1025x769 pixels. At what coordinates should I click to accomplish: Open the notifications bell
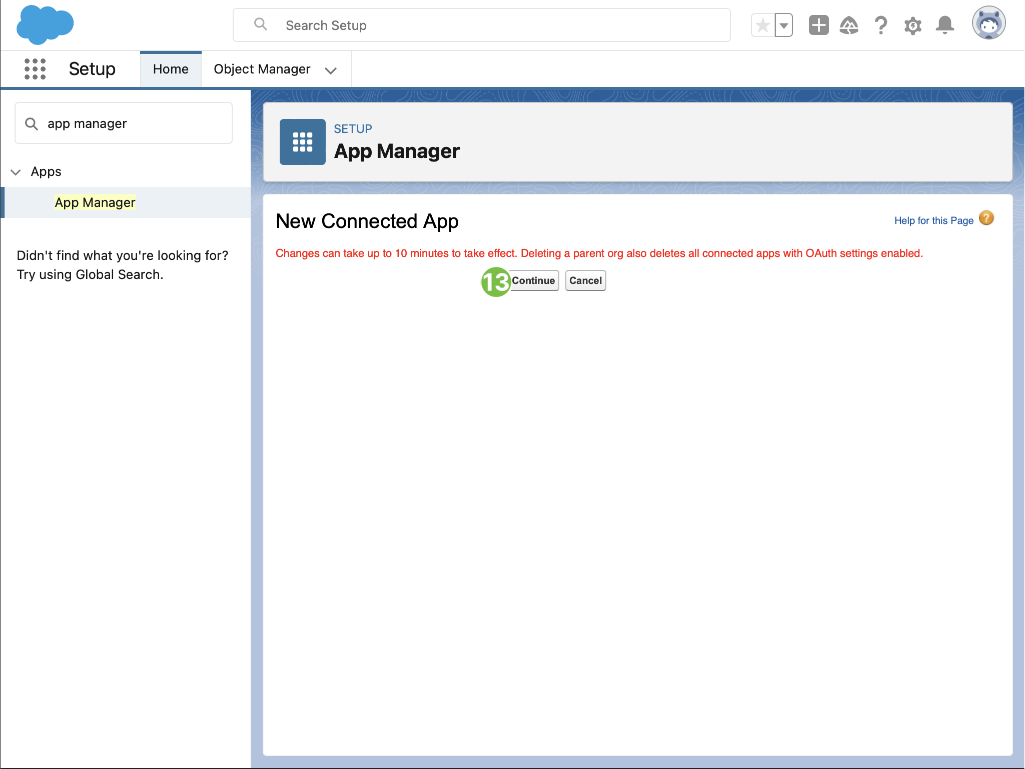coord(945,26)
